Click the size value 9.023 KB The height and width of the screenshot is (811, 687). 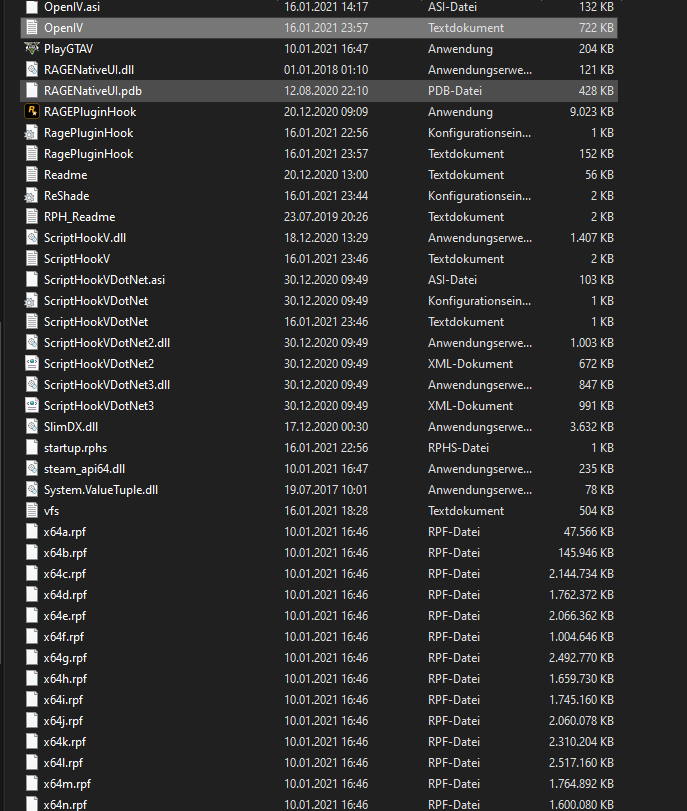pos(591,112)
